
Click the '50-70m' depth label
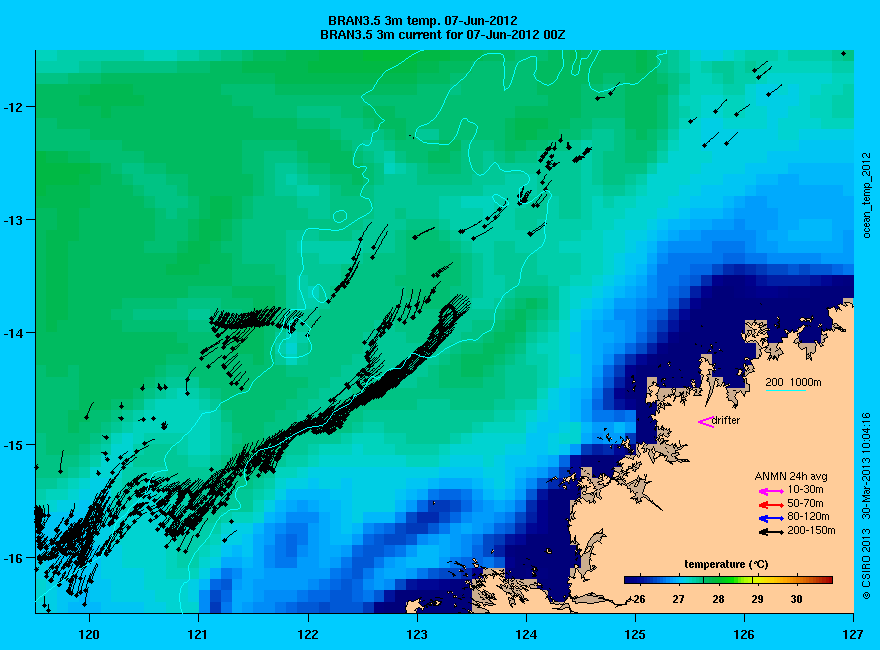click(x=805, y=503)
